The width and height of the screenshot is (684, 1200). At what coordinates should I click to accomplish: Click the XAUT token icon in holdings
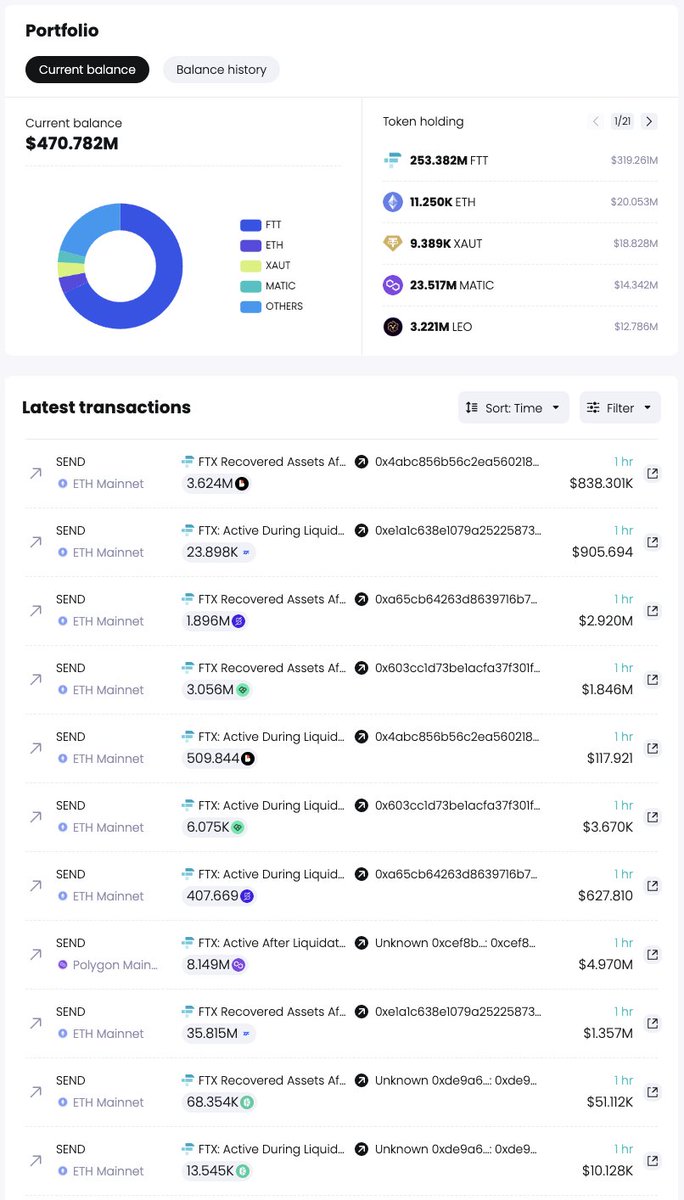(393, 243)
